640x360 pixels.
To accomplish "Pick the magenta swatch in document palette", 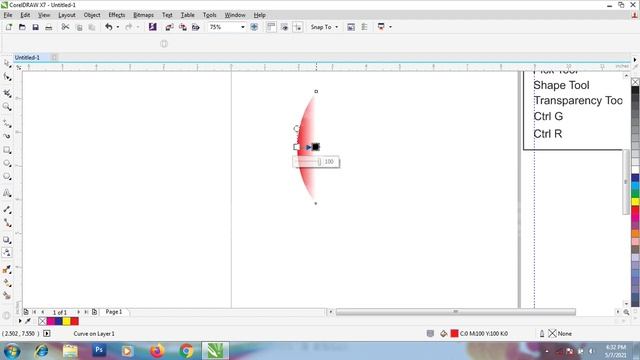I will click(51, 321).
